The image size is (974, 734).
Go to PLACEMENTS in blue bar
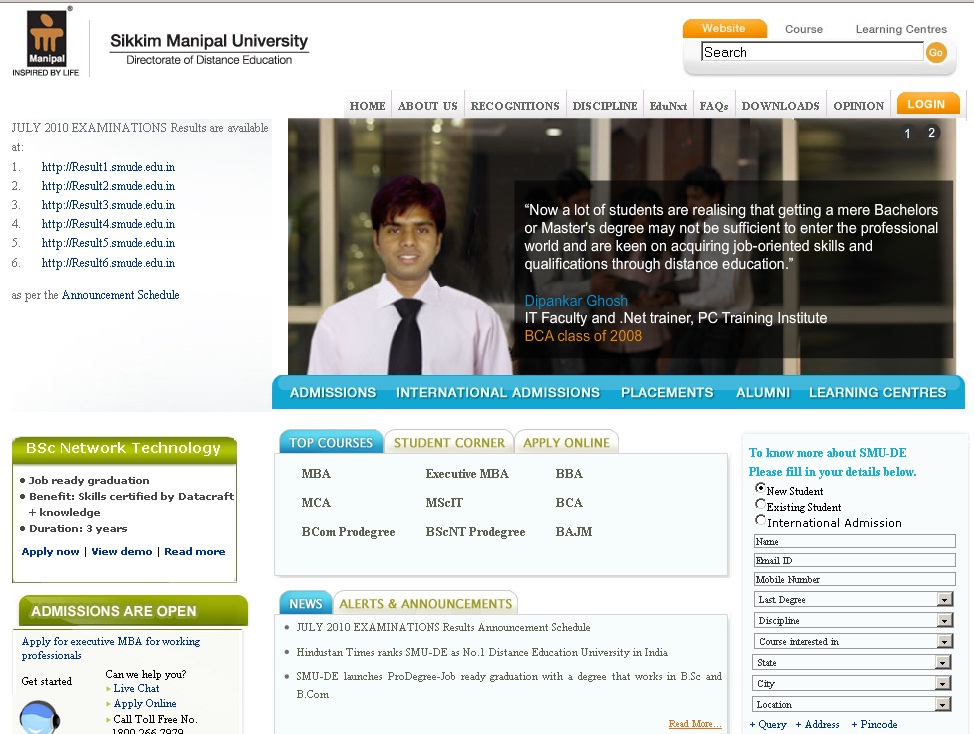[668, 392]
